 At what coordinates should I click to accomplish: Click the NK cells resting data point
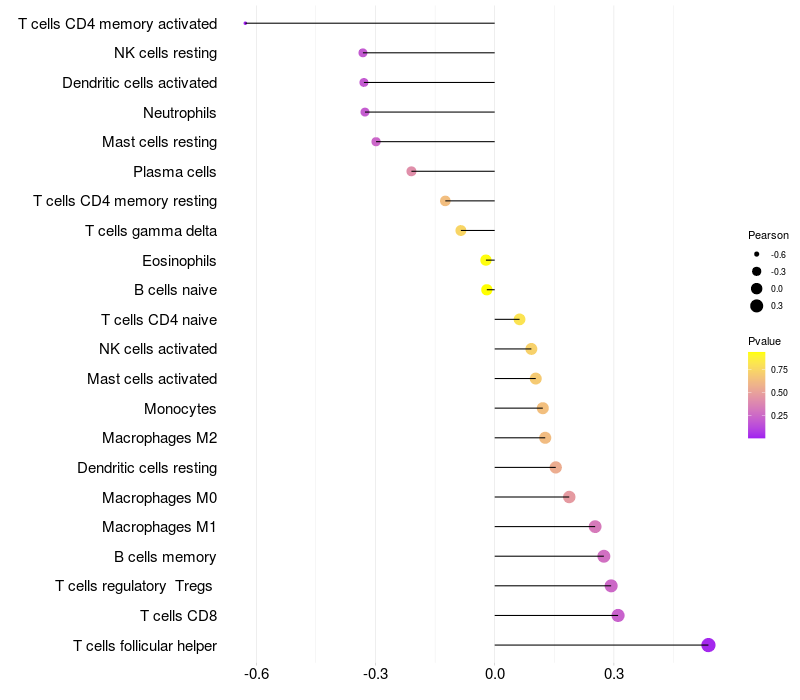(x=363, y=53)
